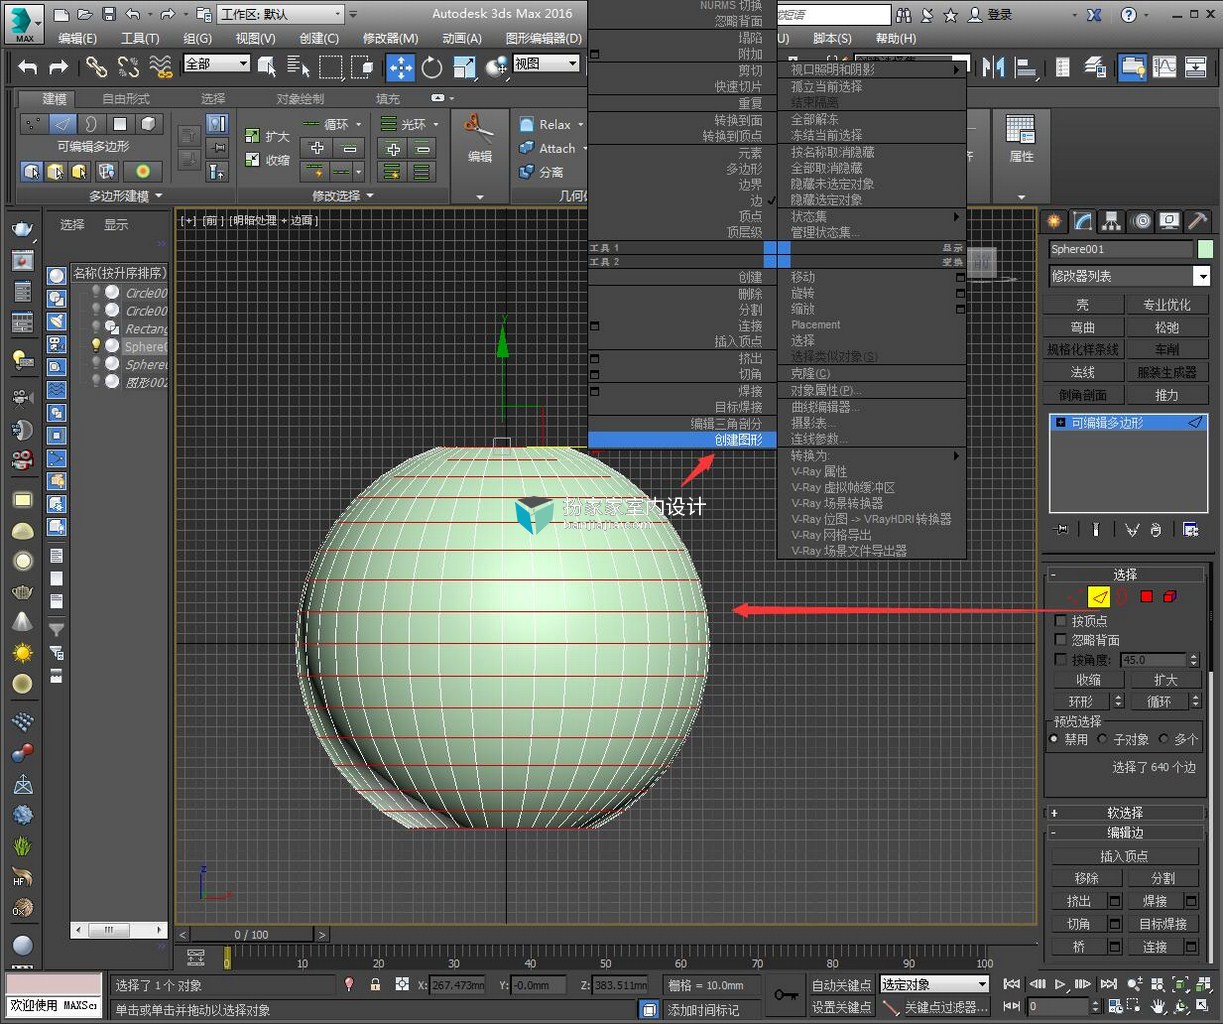
Task: Open the 全部 selection filter dropdown
Action: tap(216, 63)
